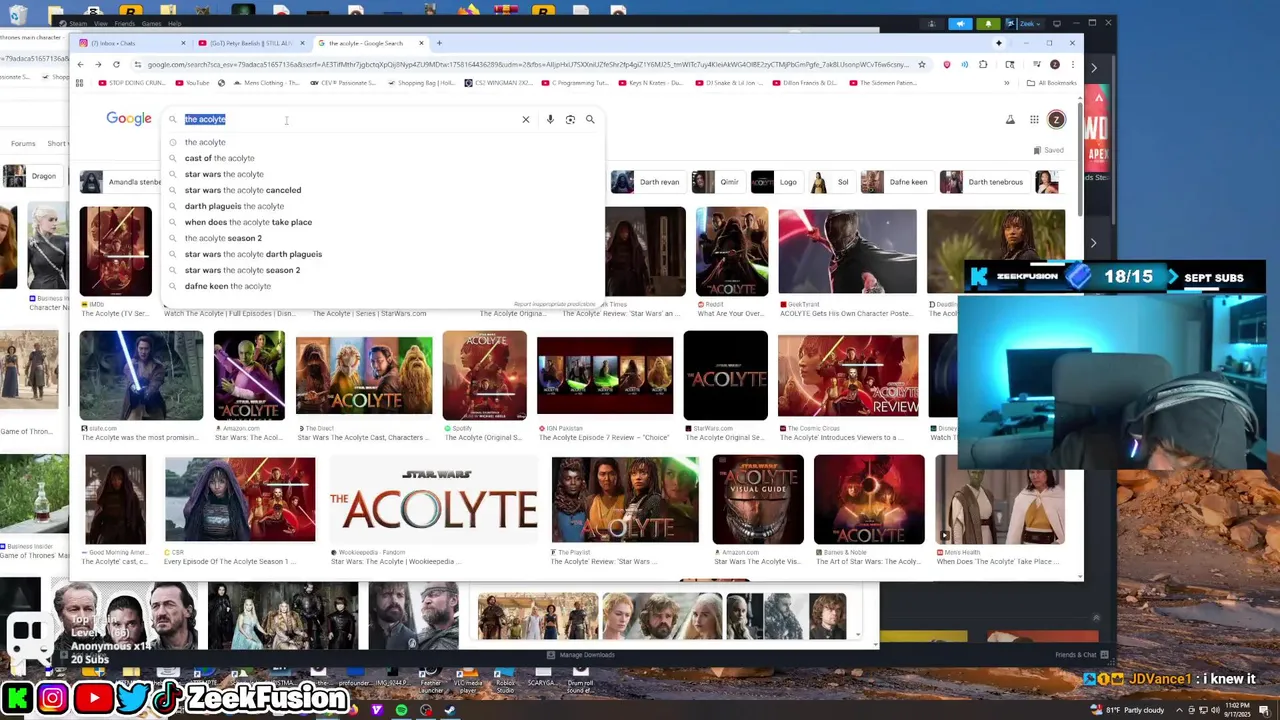Viewport: 1280px width, 720px height.
Task: Open 'The Acolyte Visual Guide' Amazon thumbnail
Action: 757,499
